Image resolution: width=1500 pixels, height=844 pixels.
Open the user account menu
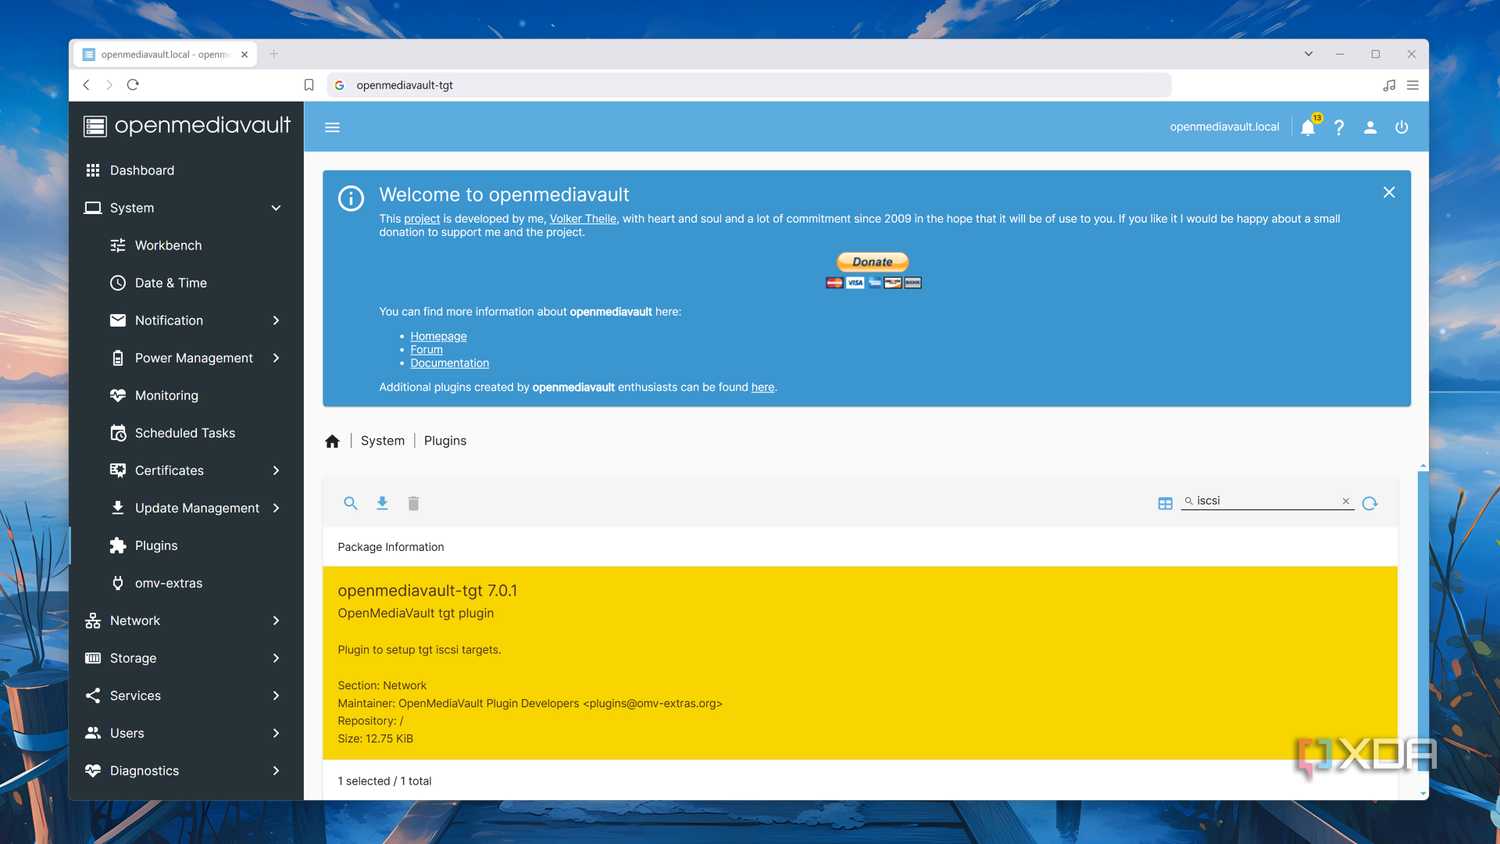tap(1370, 127)
